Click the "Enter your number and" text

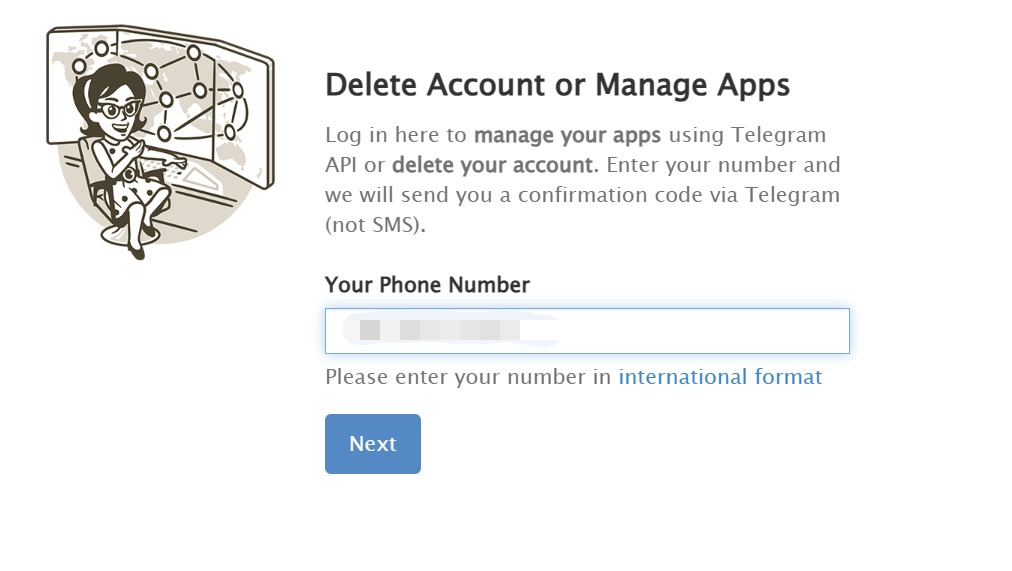coord(724,164)
